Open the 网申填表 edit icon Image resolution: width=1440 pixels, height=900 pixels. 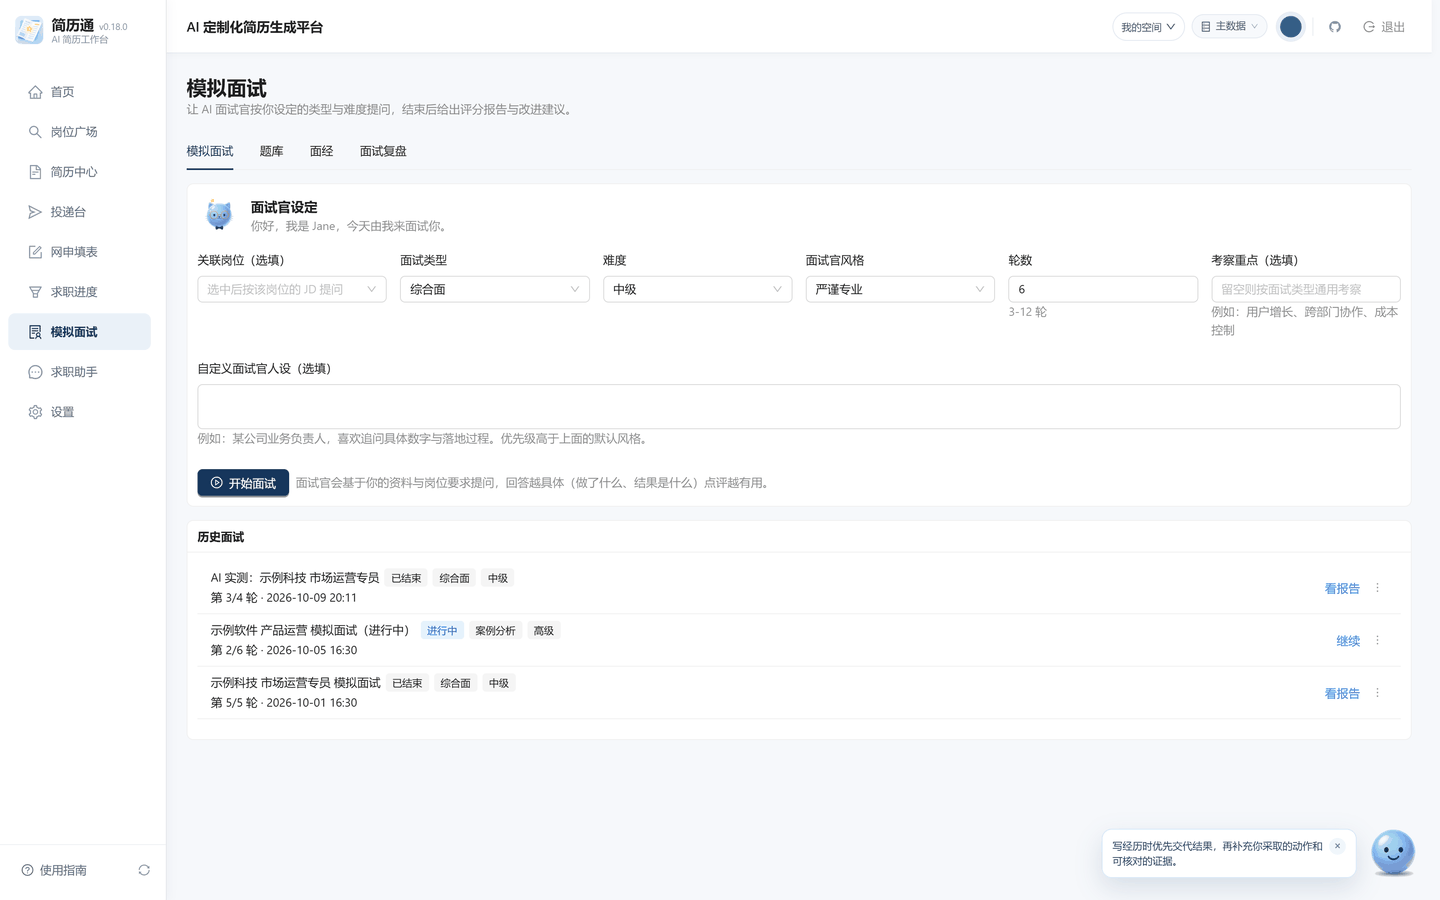click(x=35, y=252)
